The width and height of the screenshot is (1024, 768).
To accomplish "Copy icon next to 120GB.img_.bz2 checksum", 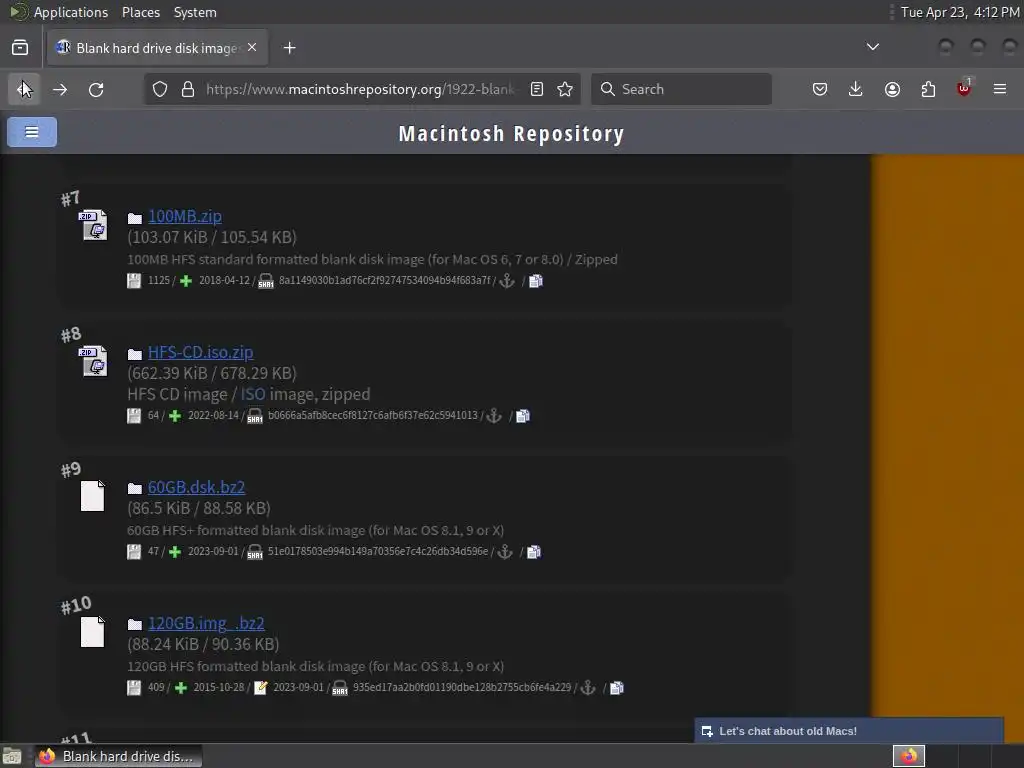I will pos(616,688).
